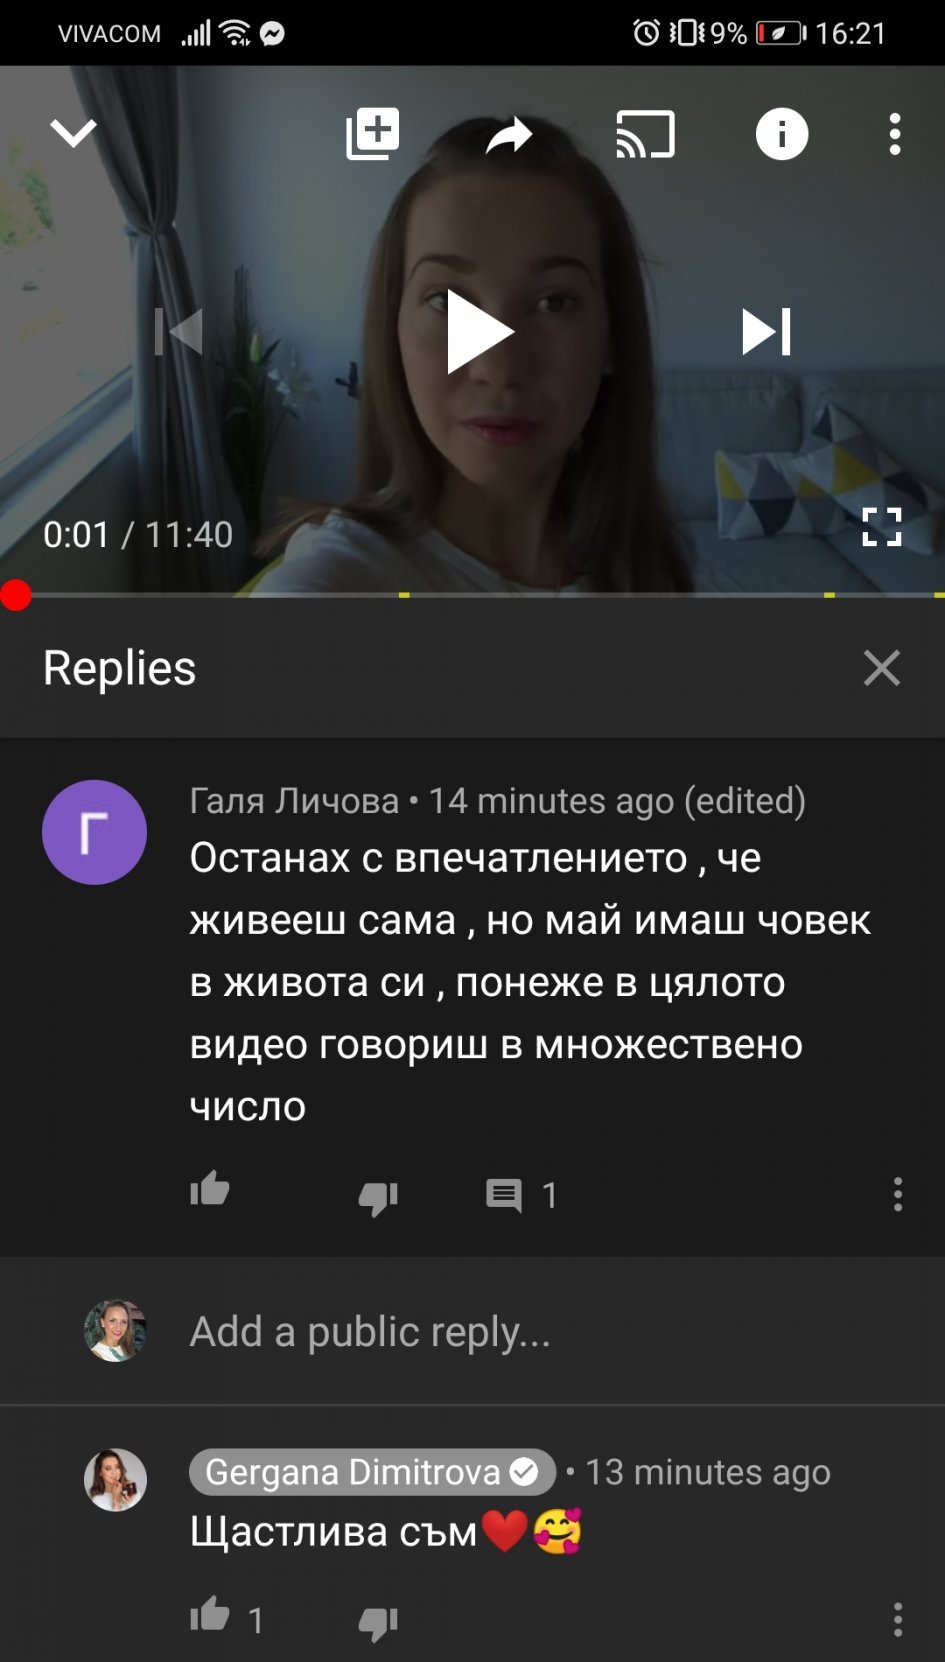Image resolution: width=945 pixels, height=1662 pixels.
Task: Enter fullscreen mode
Action: pos(882,526)
